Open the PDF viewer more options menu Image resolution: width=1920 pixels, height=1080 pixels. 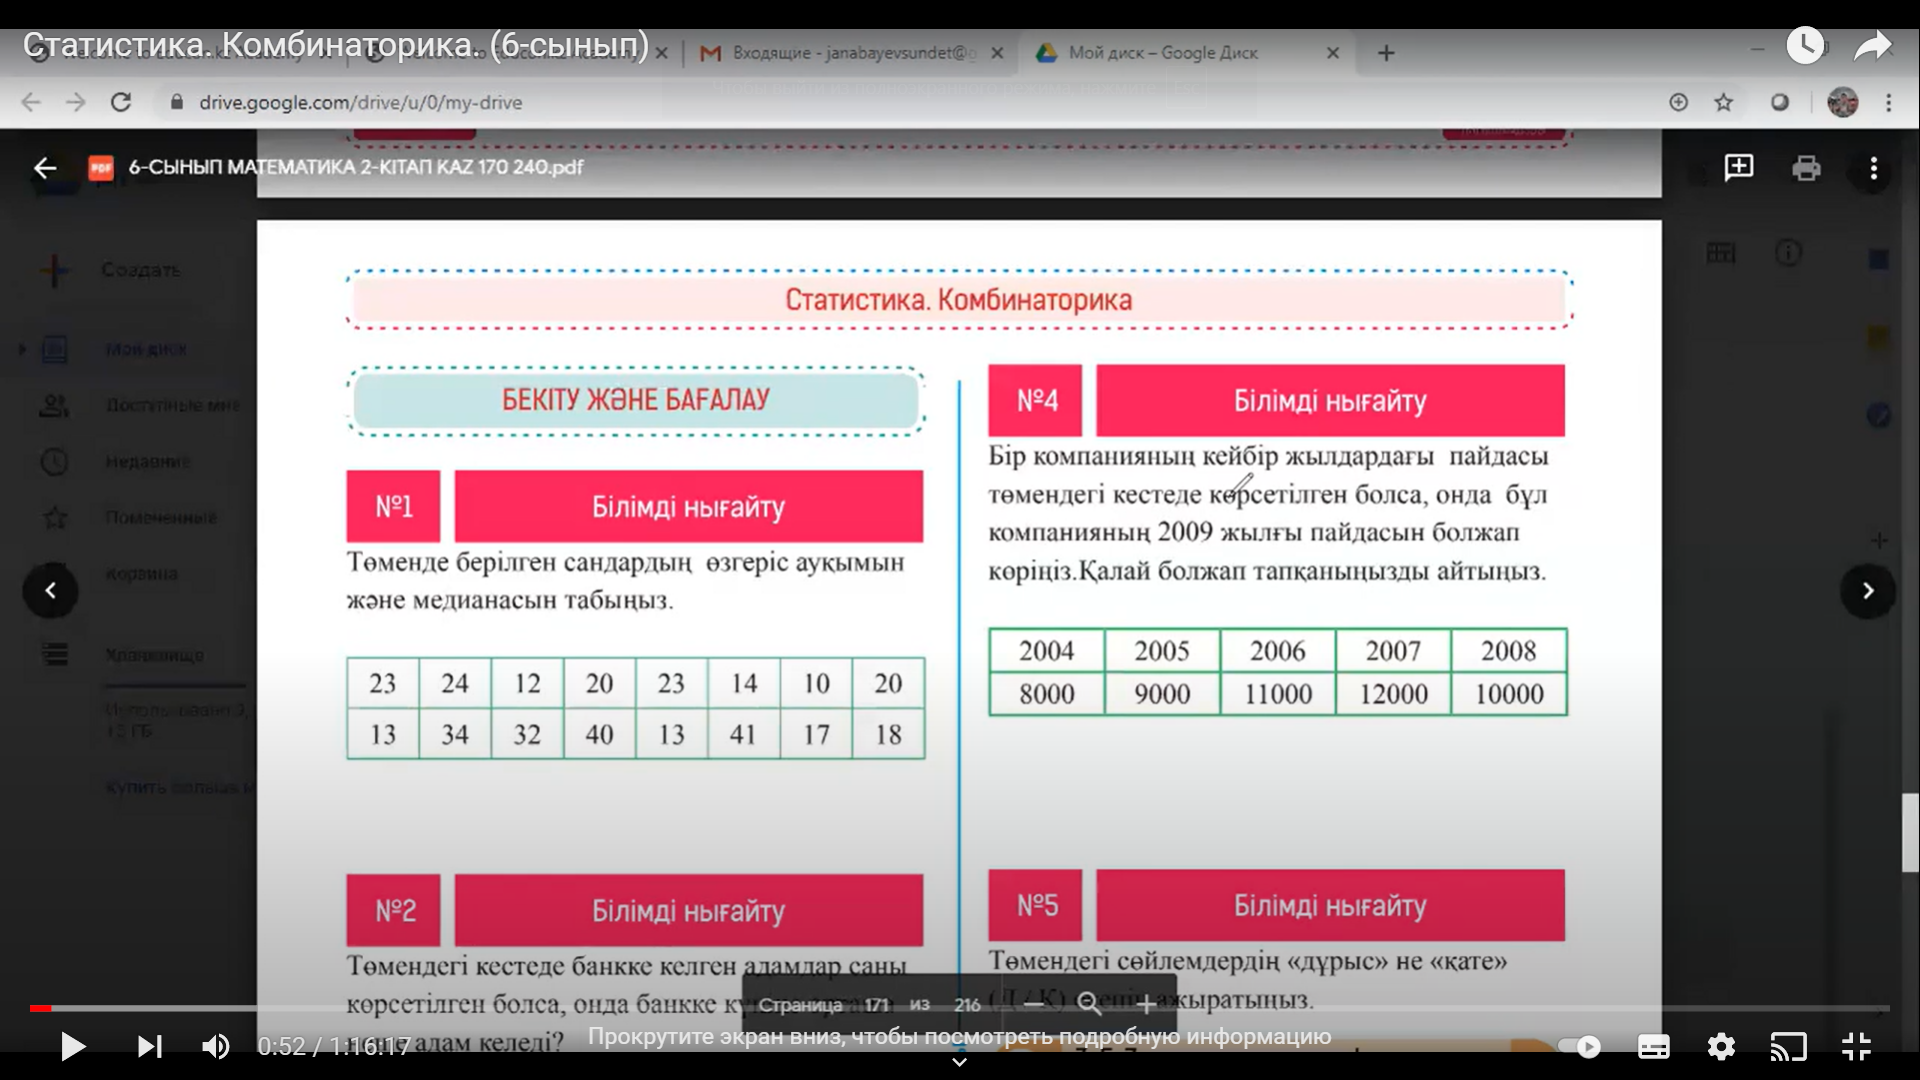point(1873,168)
